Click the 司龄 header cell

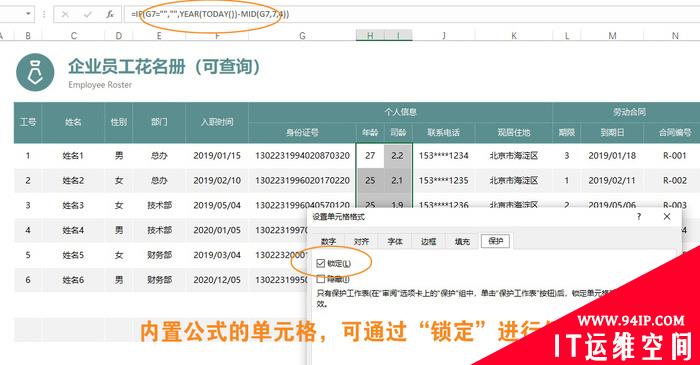coord(398,133)
